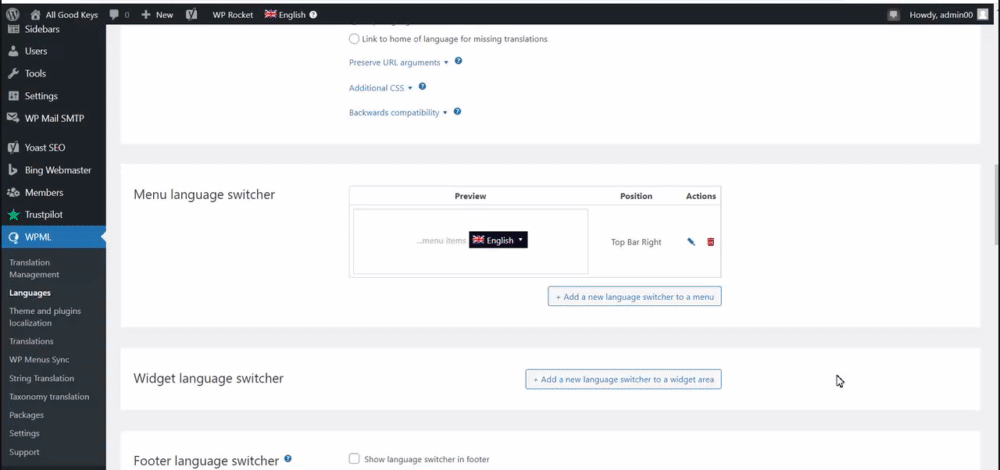Screen dimensions: 1000x470
Task: Expand Additional CSS section
Action: pos(381,87)
